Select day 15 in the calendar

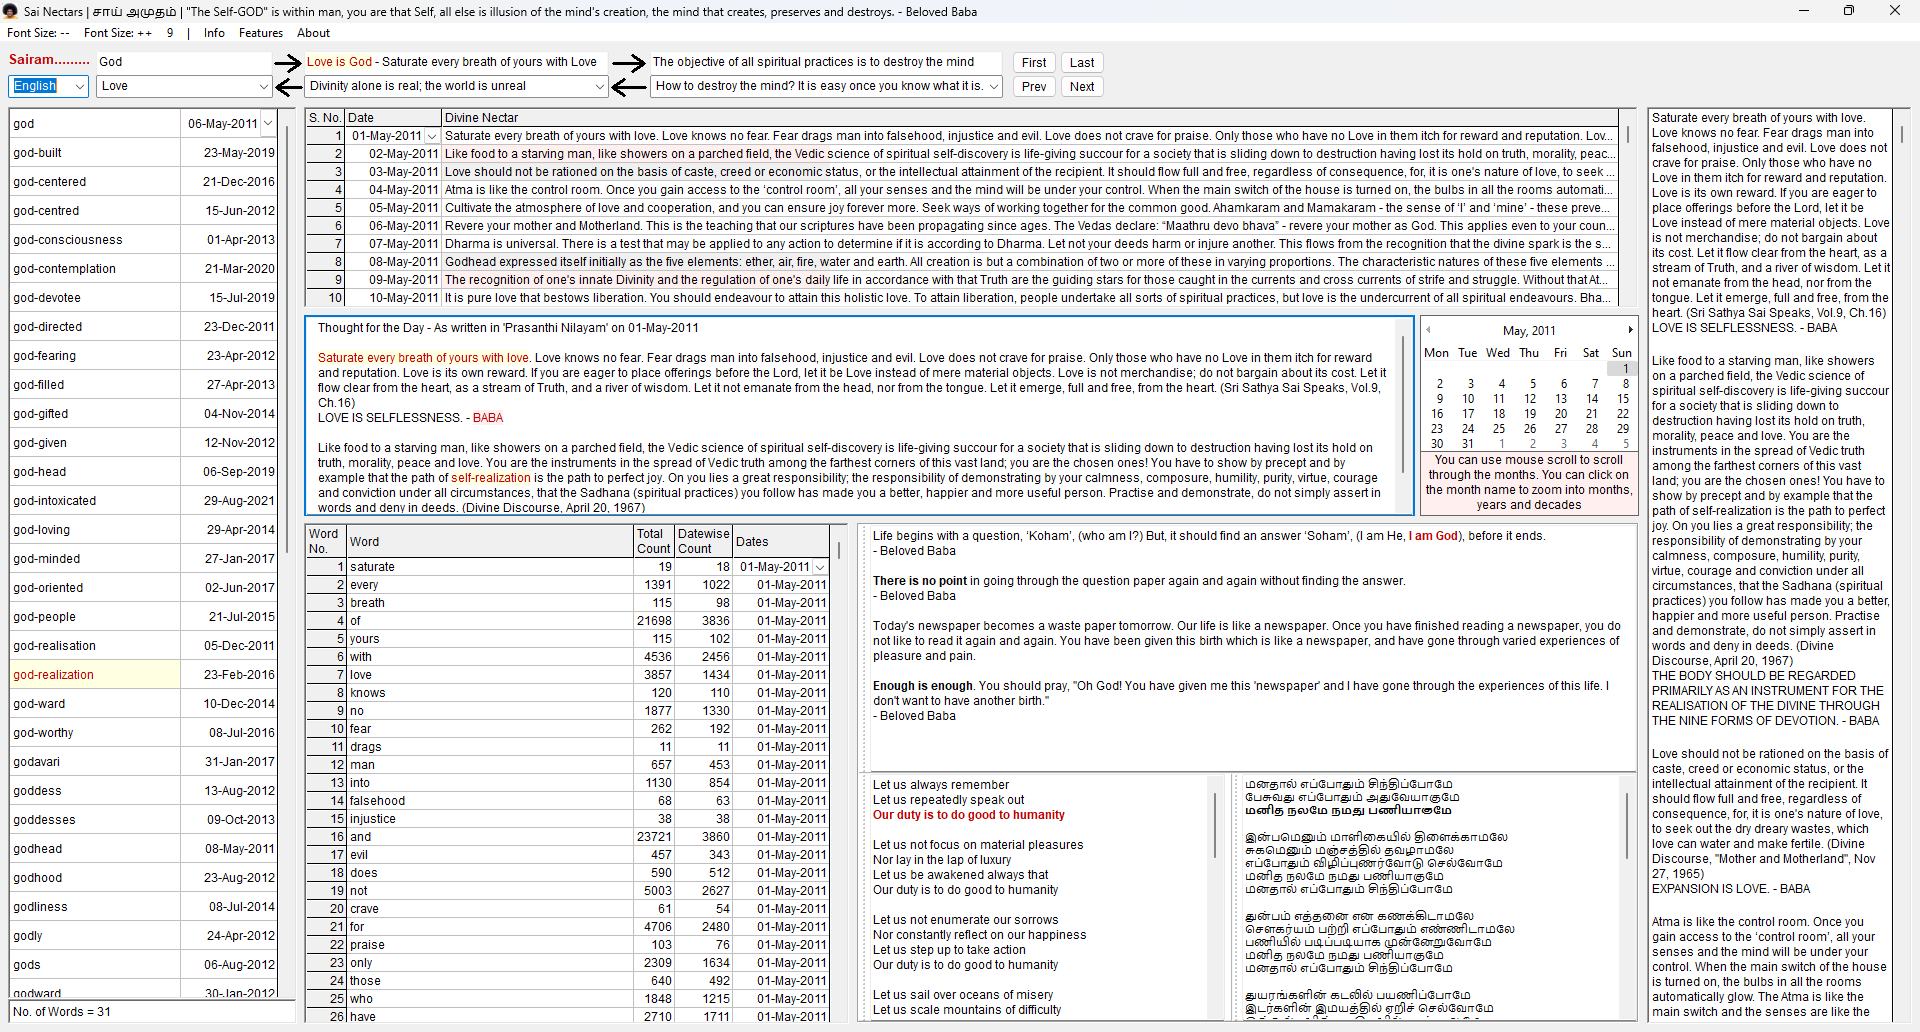click(1623, 399)
